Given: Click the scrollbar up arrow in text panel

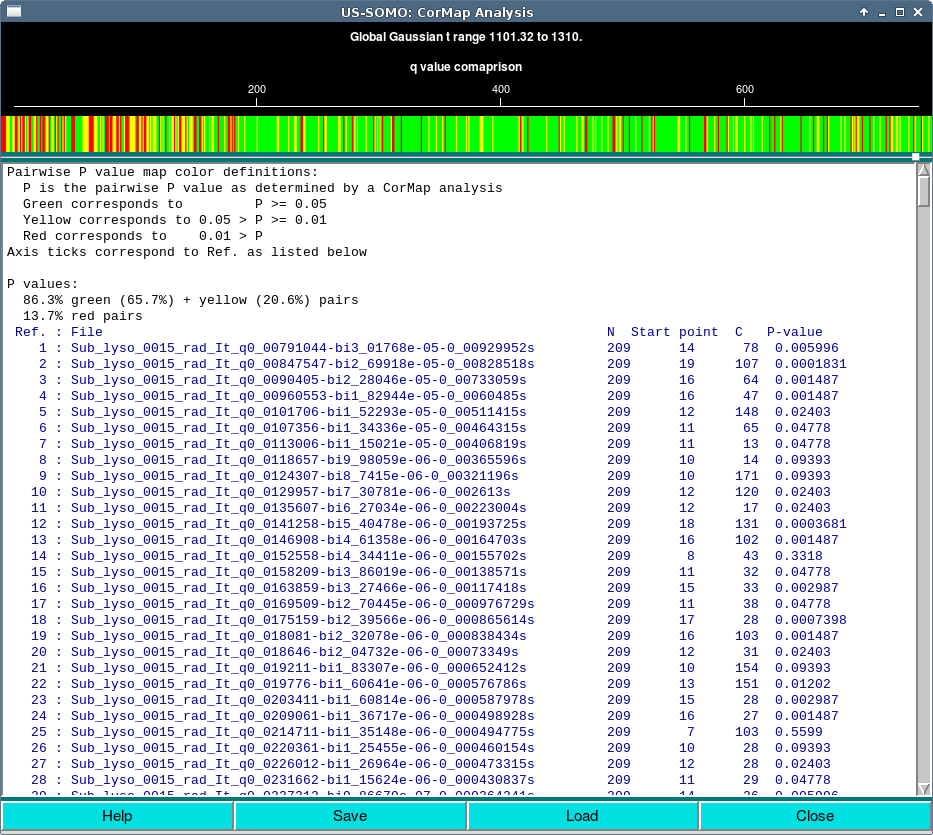Looking at the screenshot, I should [924, 170].
